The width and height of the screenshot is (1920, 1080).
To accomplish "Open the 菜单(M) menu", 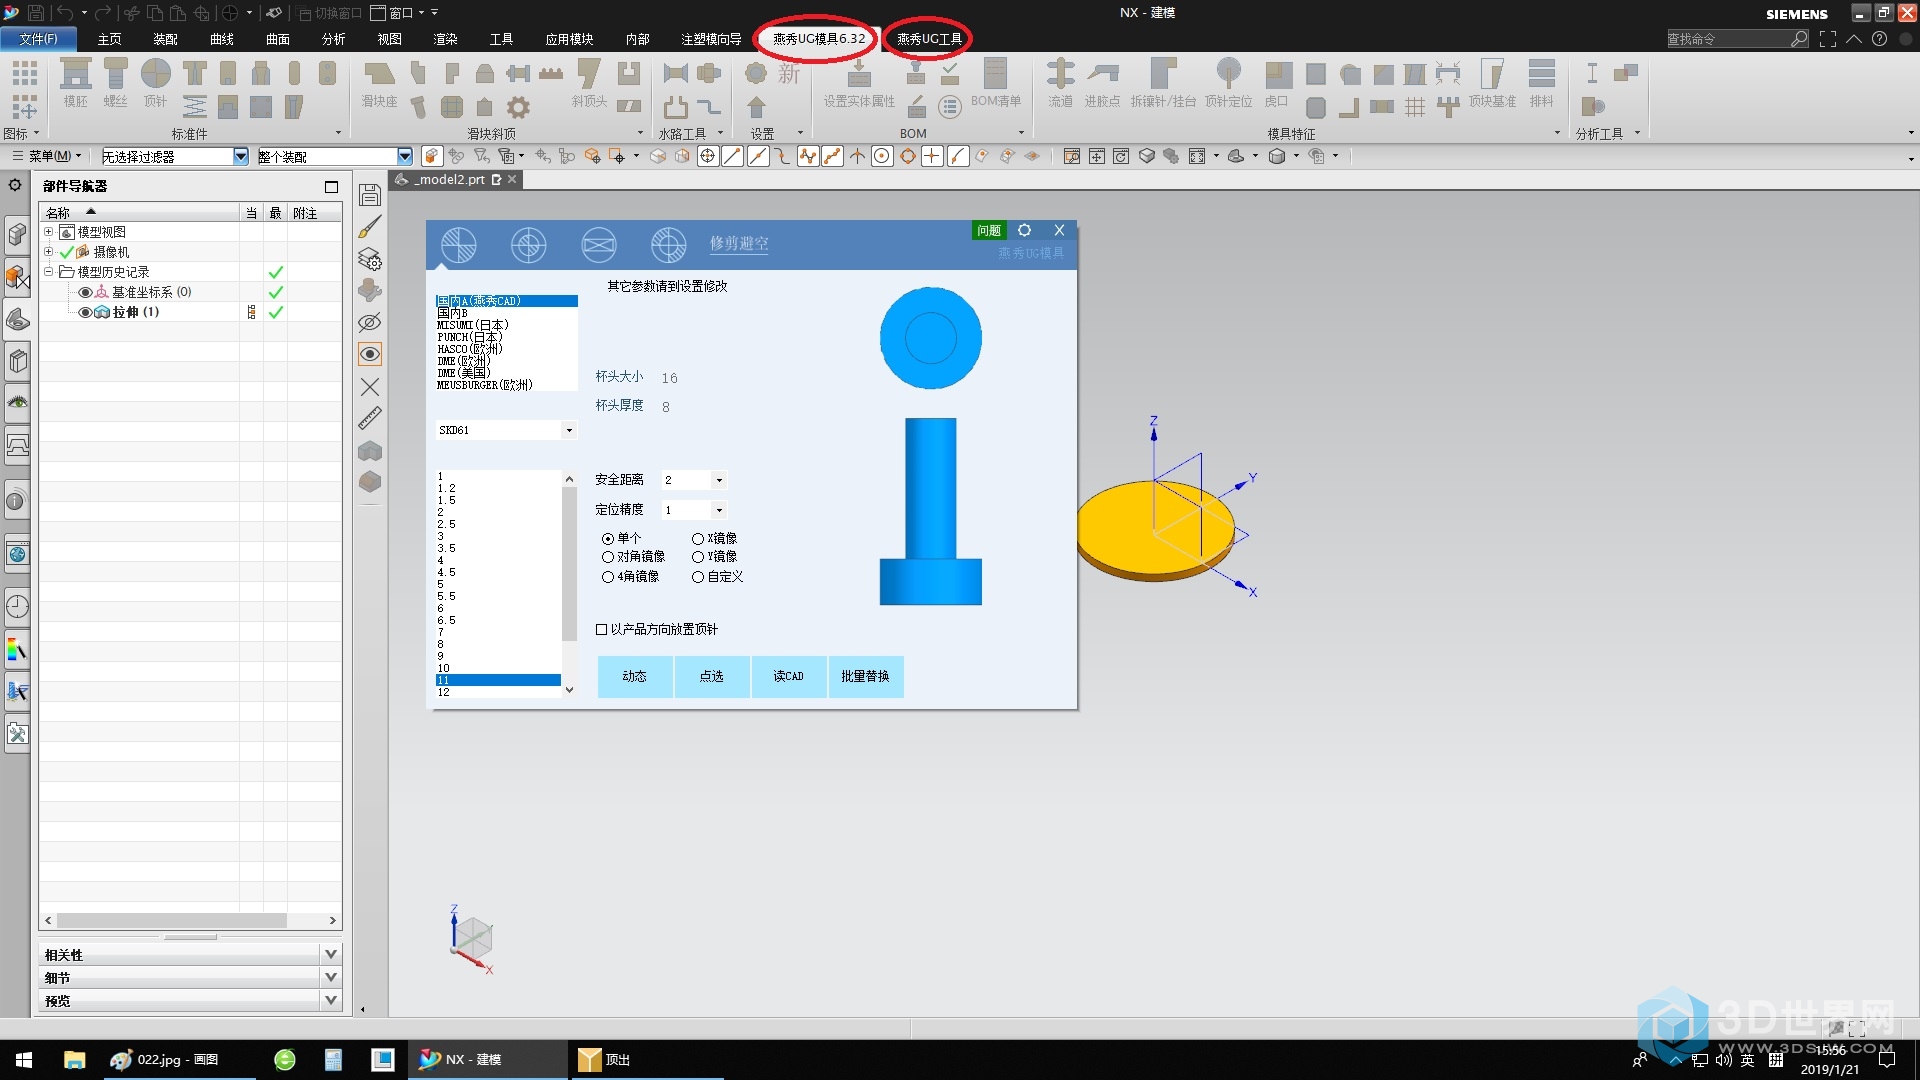I will click(x=47, y=156).
